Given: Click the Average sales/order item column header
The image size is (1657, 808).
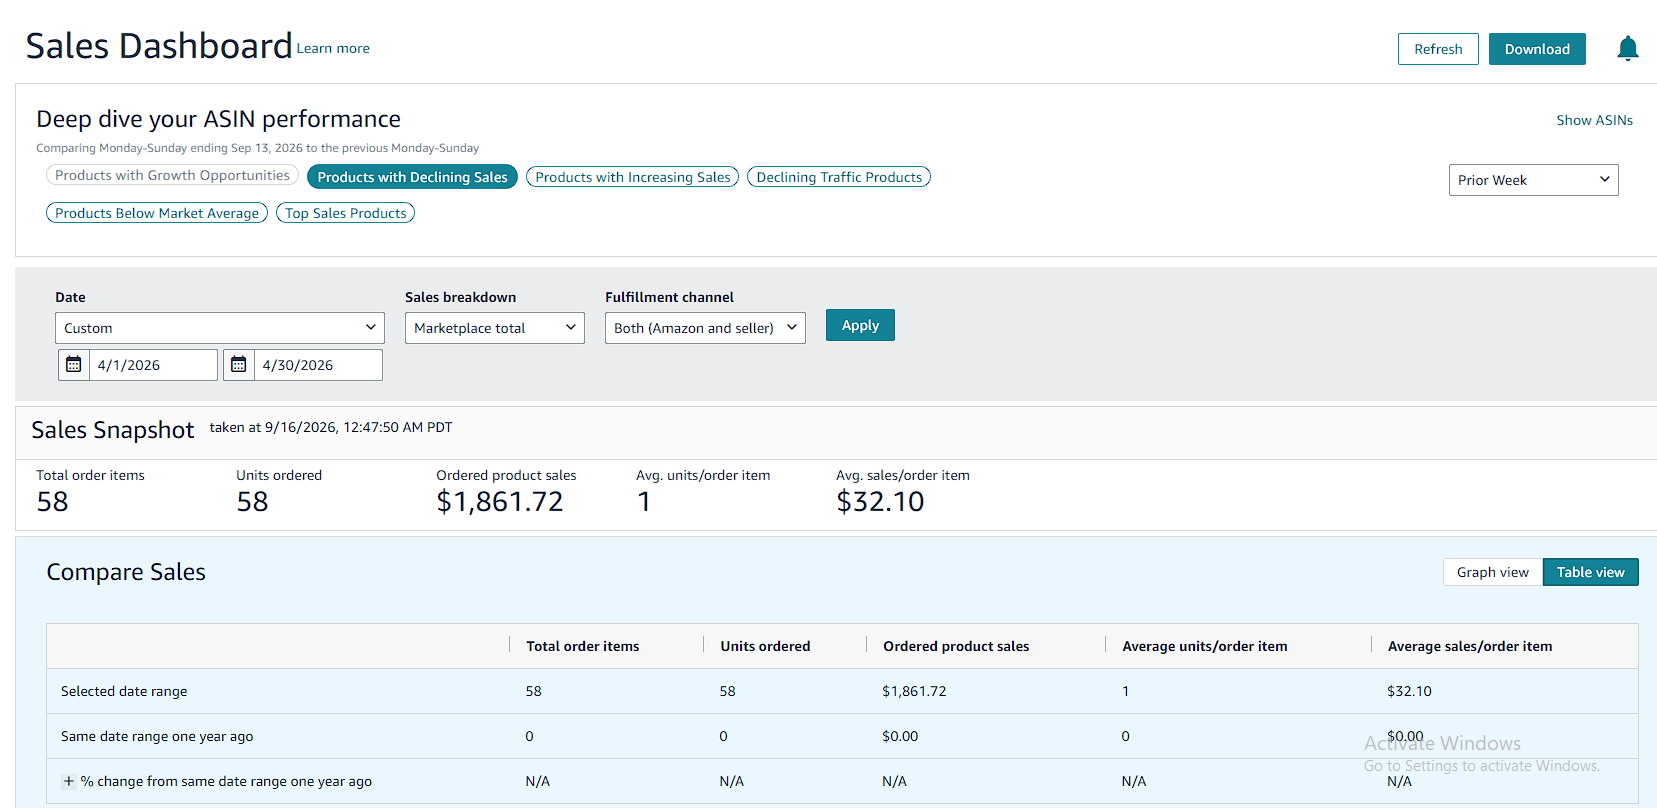Looking at the screenshot, I should coord(1470,646).
